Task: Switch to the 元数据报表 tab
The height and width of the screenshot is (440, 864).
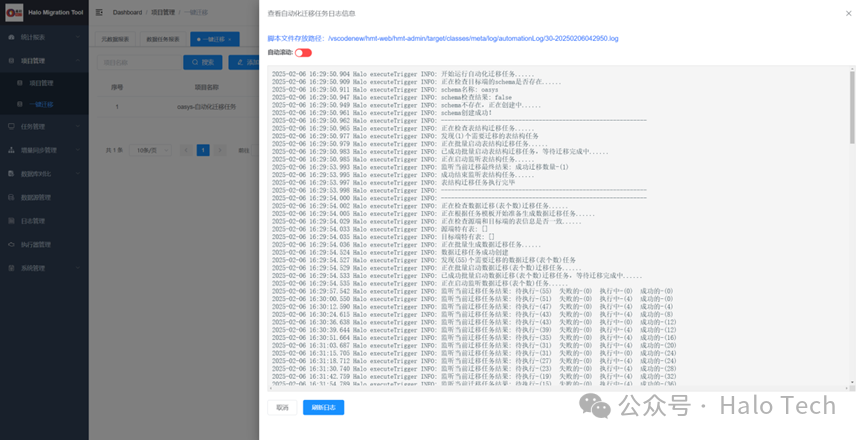Action: click(115, 39)
